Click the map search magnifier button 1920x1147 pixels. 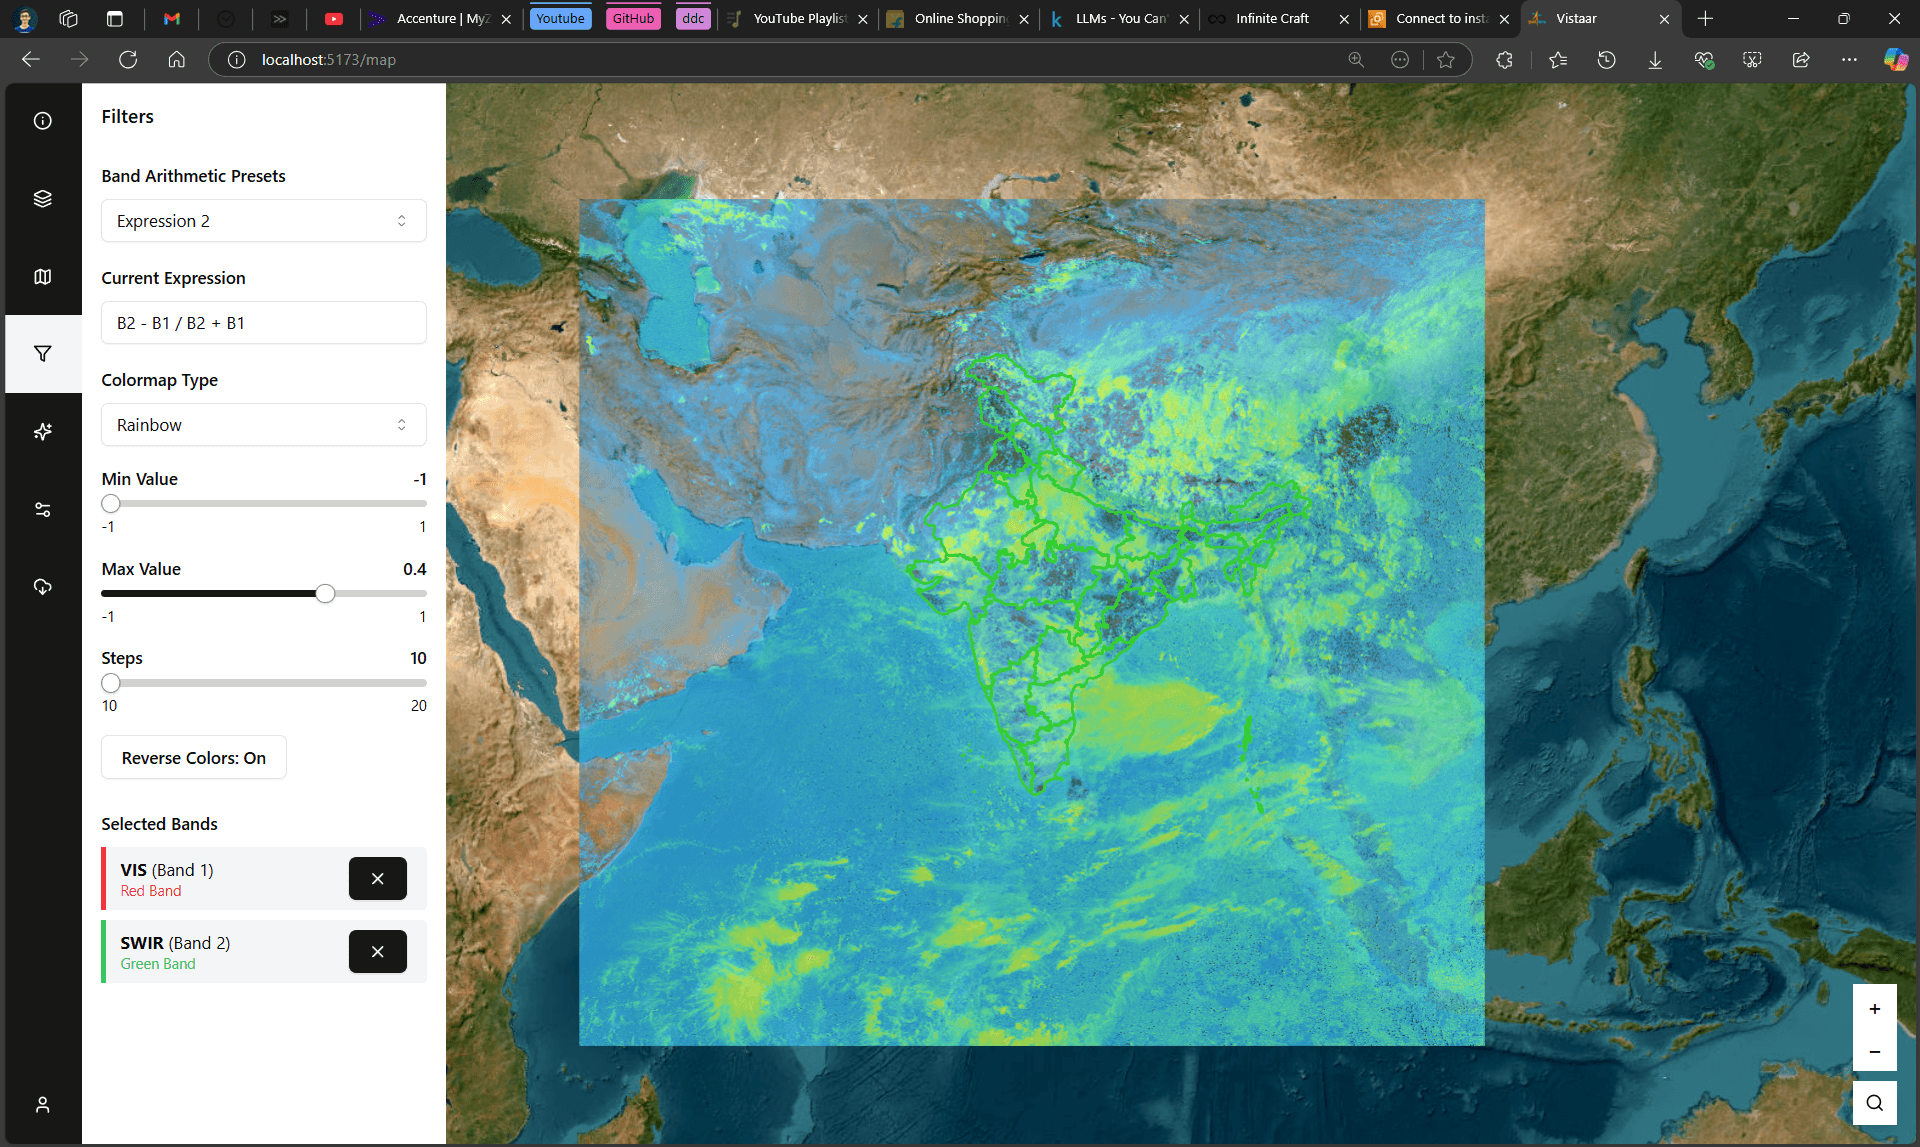(x=1874, y=1103)
